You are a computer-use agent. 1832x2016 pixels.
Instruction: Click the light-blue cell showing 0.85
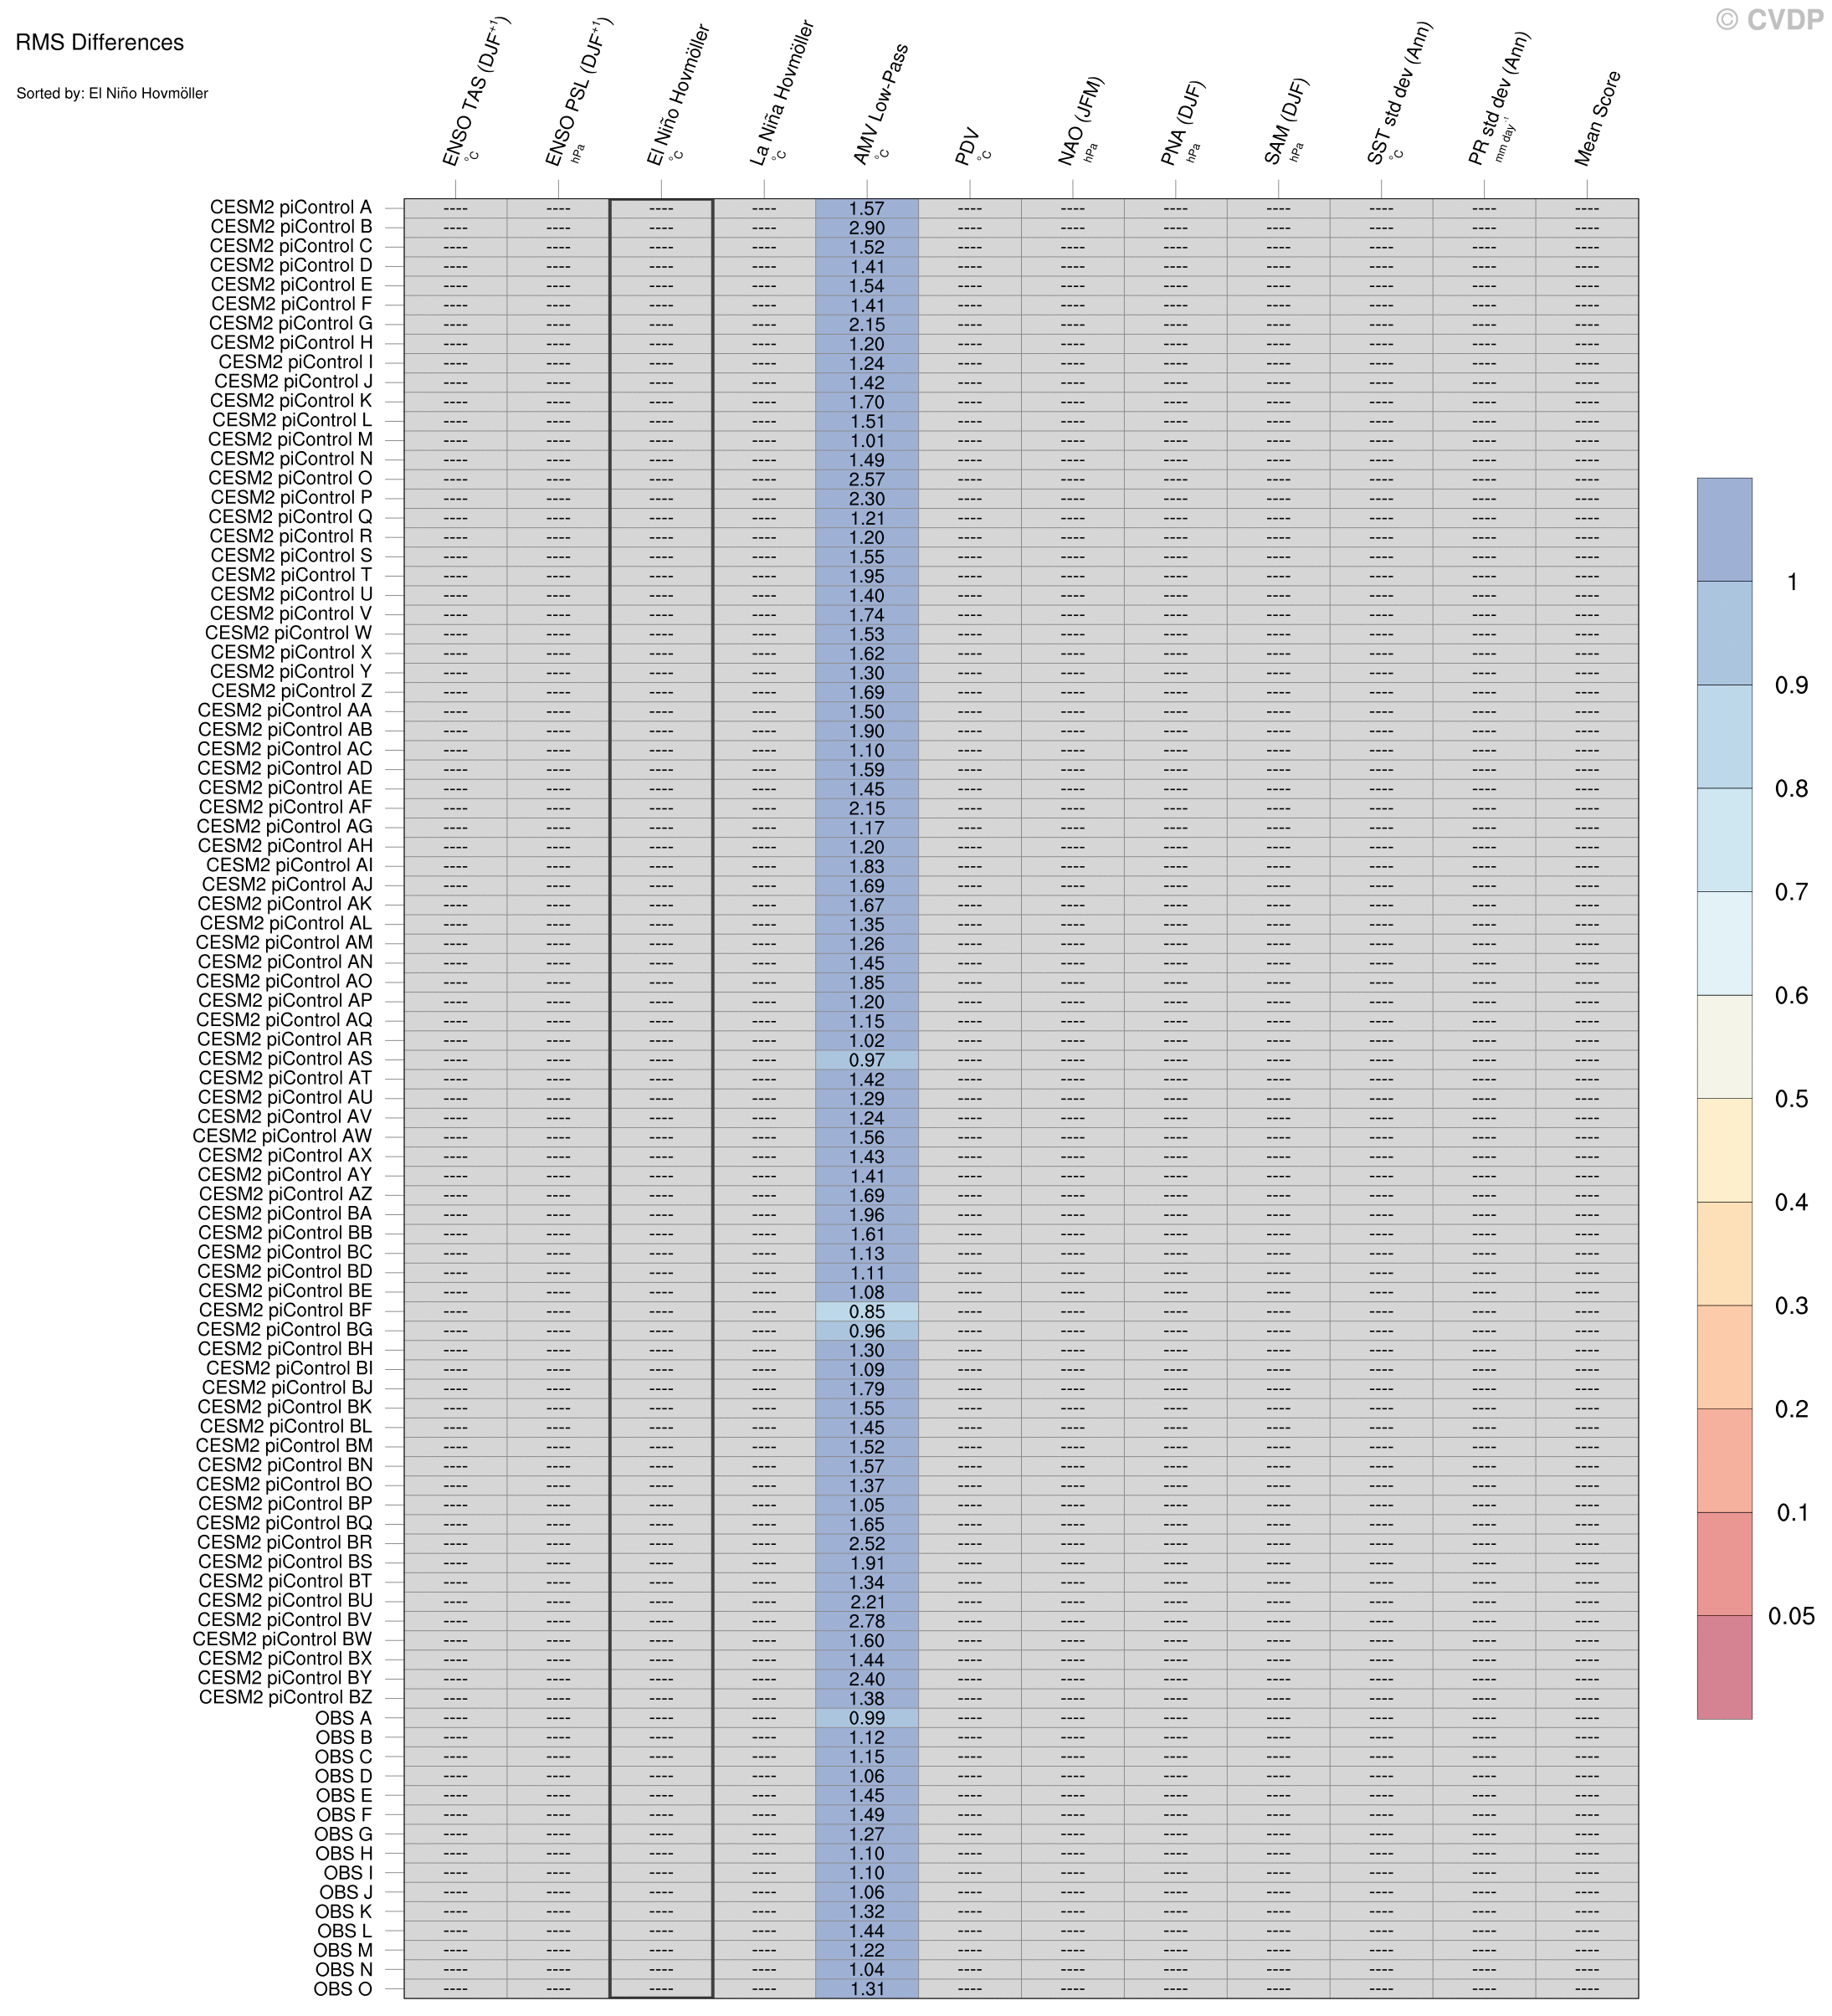point(866,1311)
